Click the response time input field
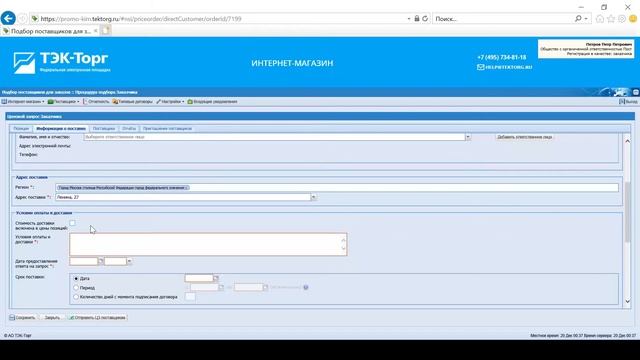640x360 pixels. click(x=116, y=261)
